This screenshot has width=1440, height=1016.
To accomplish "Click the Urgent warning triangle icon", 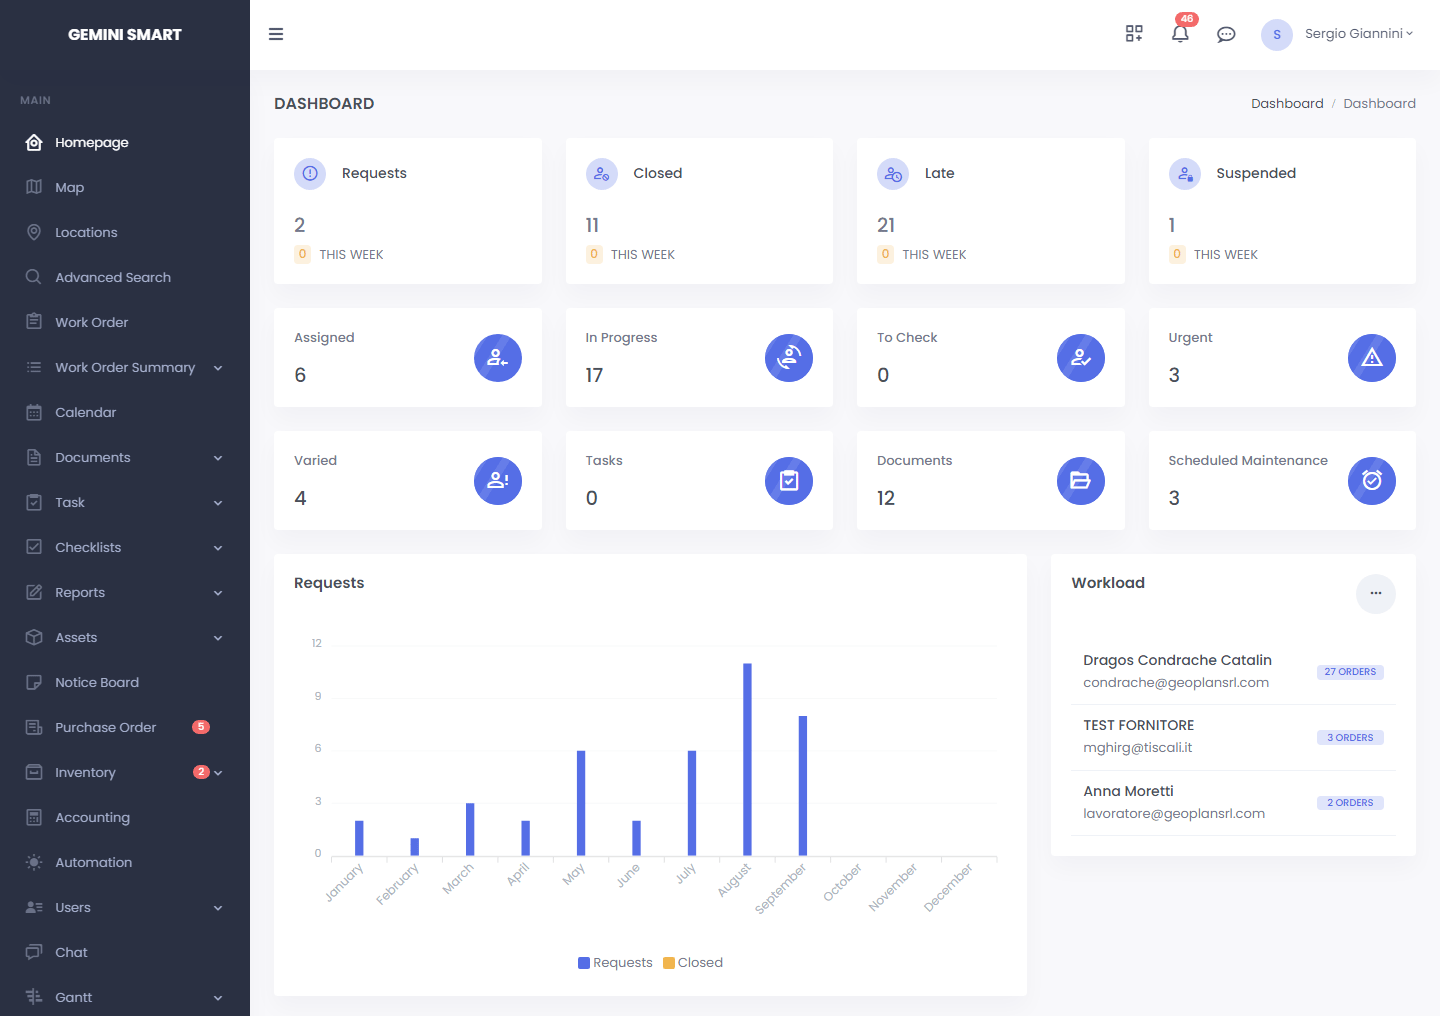I will tap(1371, 357).
